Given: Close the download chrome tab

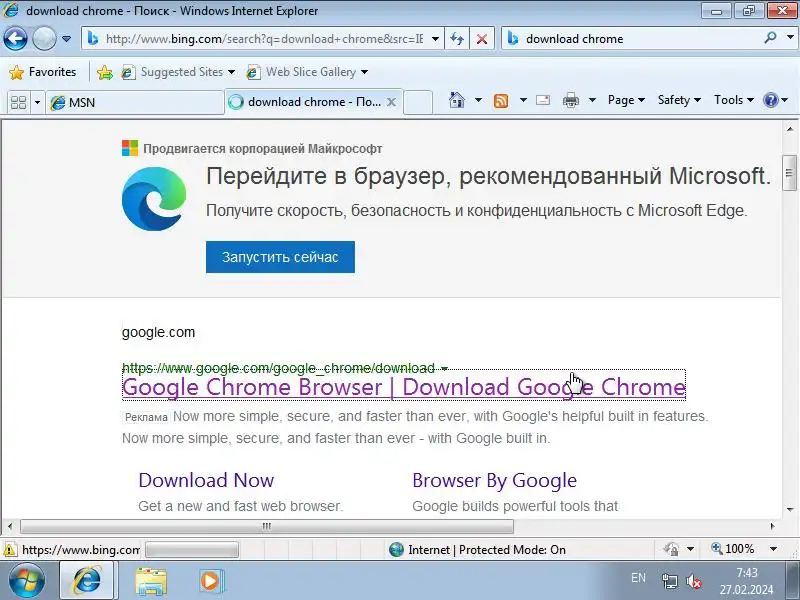Looking at the screenshot, I should point(391,102).
